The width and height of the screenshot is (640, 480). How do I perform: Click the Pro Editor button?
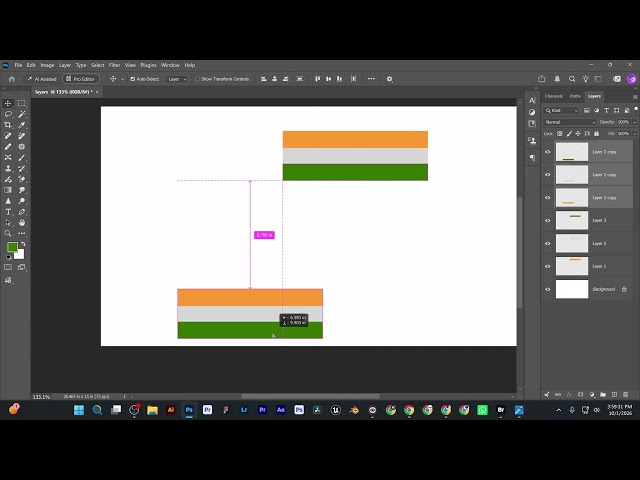(81, 79)
